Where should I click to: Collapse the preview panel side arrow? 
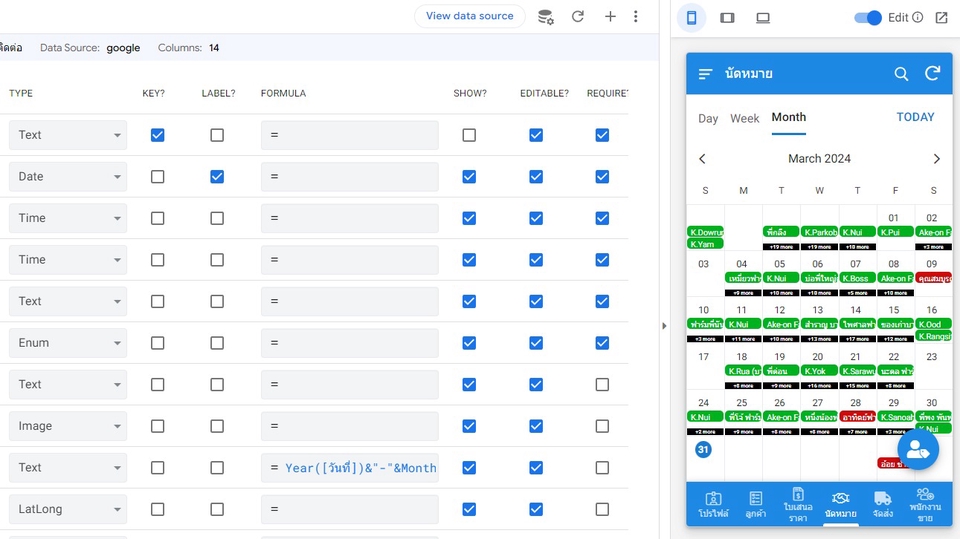coord(664,326)
